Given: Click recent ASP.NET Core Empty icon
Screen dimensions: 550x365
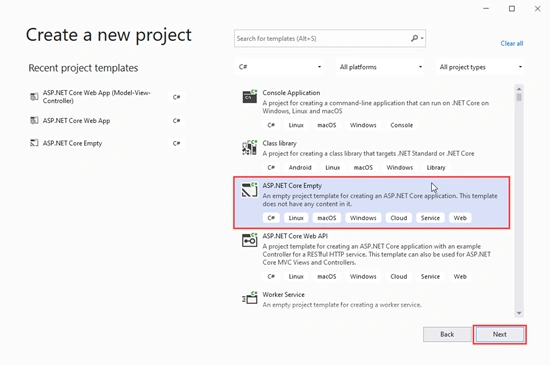Looking at the screenshot, I should (x=34, y=143).
